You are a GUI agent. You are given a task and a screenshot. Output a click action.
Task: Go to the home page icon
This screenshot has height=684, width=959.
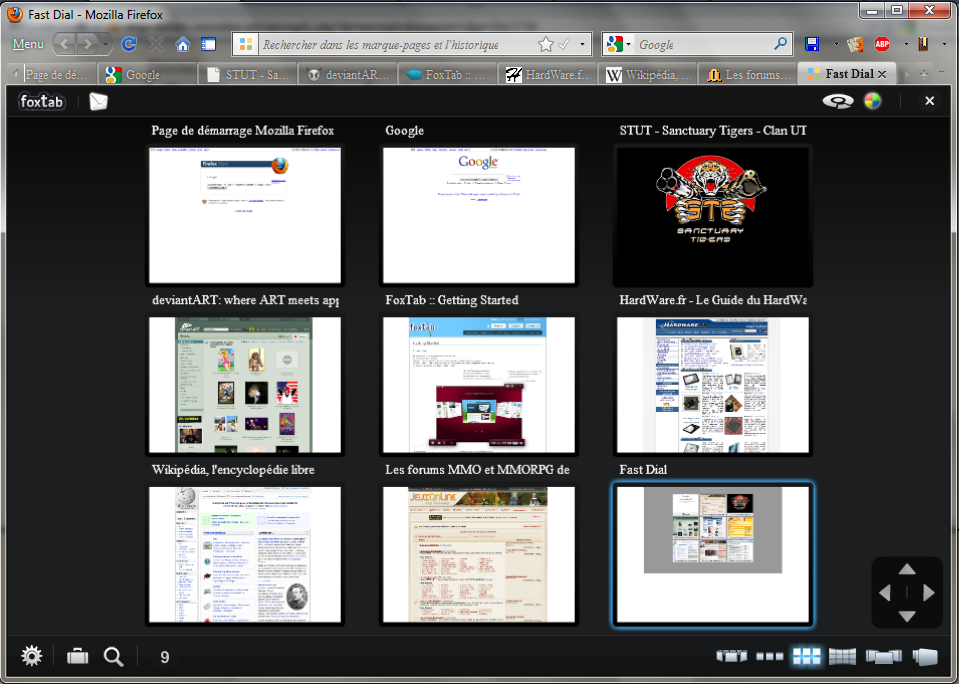[x=182, y=44]
